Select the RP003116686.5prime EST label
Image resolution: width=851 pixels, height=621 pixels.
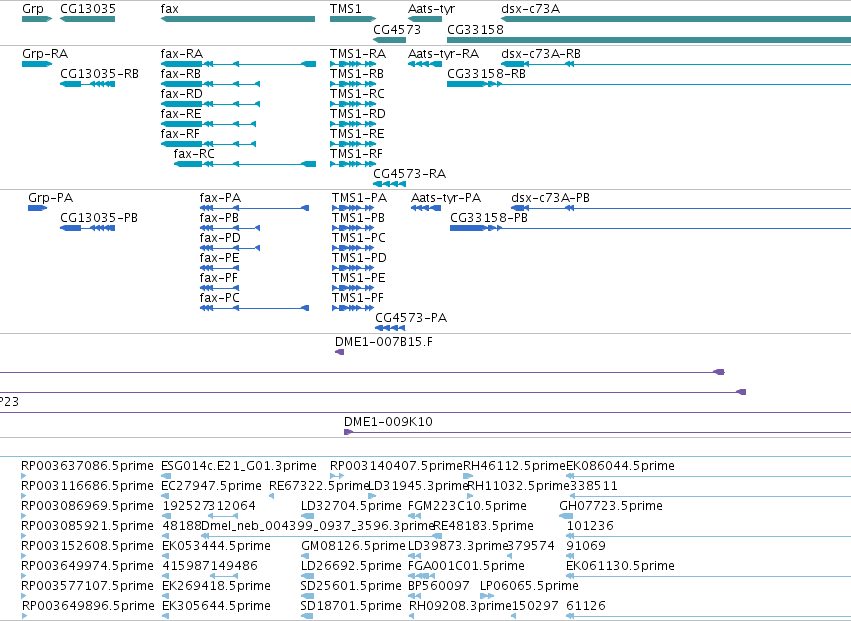coord(87,486)
